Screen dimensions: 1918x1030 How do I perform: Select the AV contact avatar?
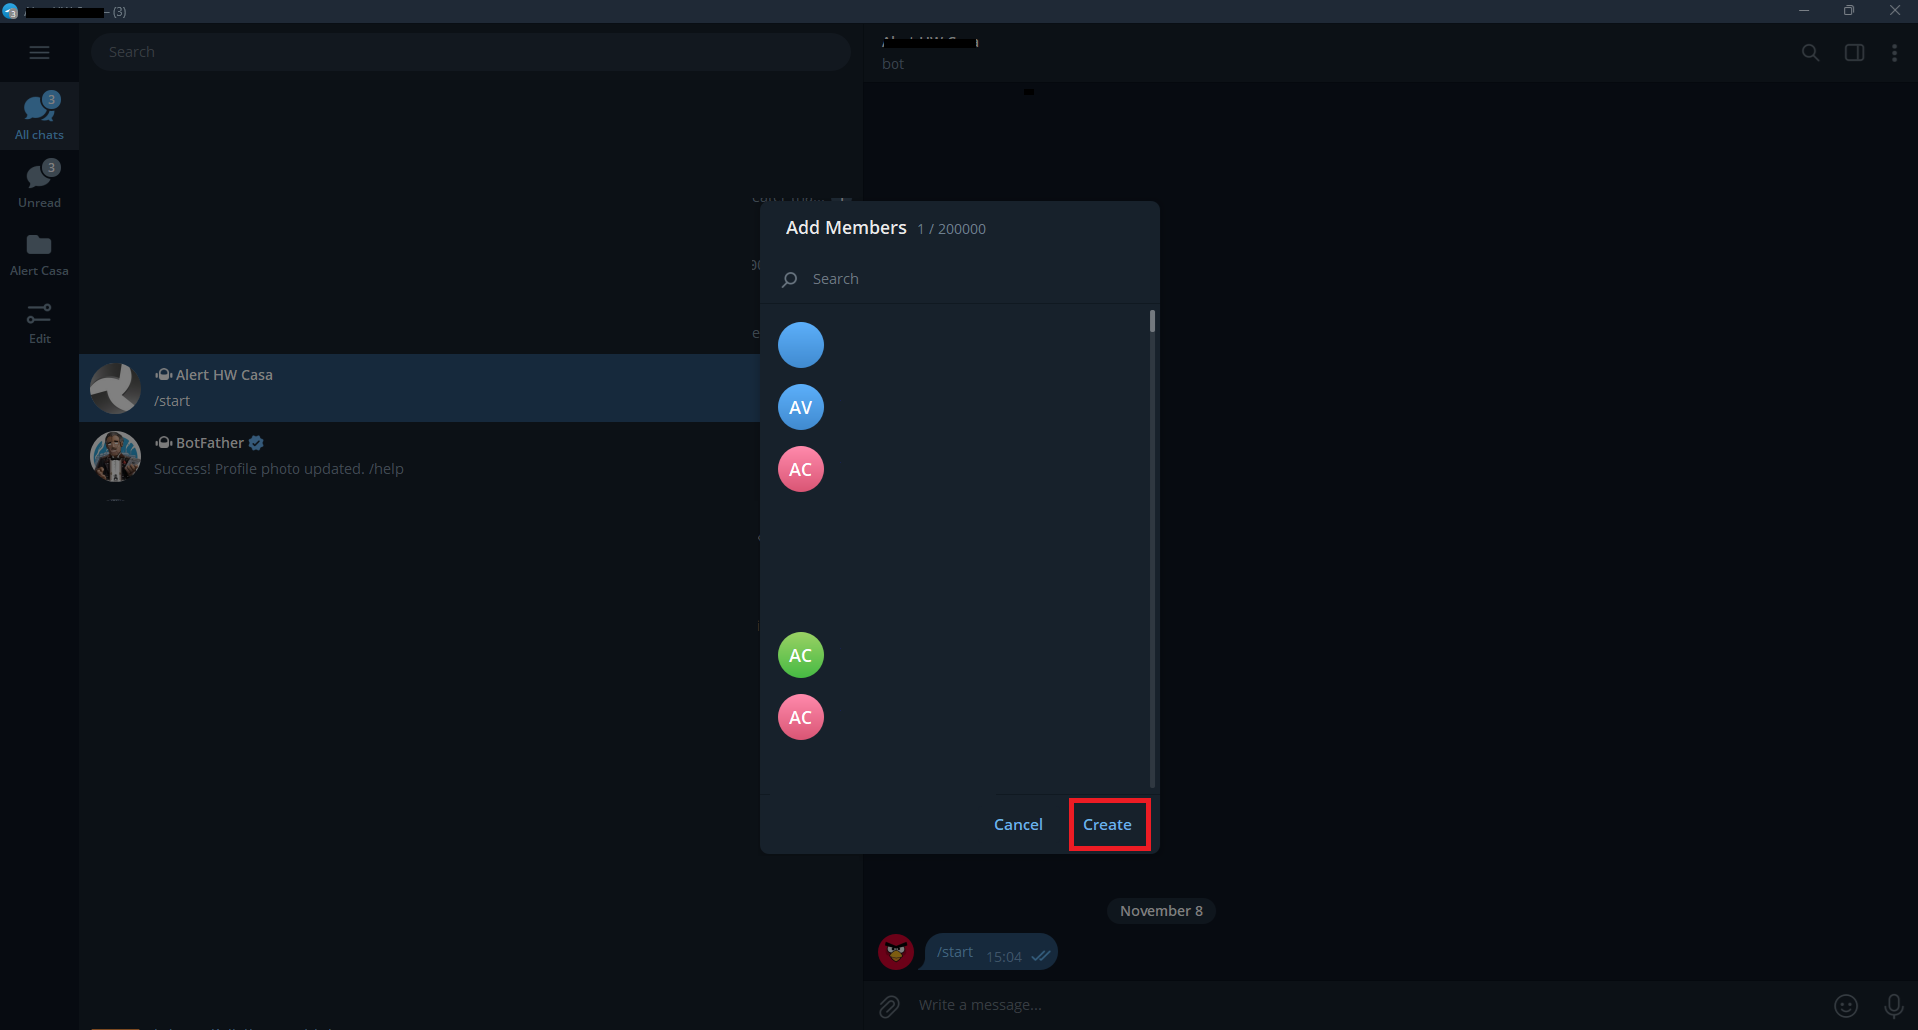801,407
